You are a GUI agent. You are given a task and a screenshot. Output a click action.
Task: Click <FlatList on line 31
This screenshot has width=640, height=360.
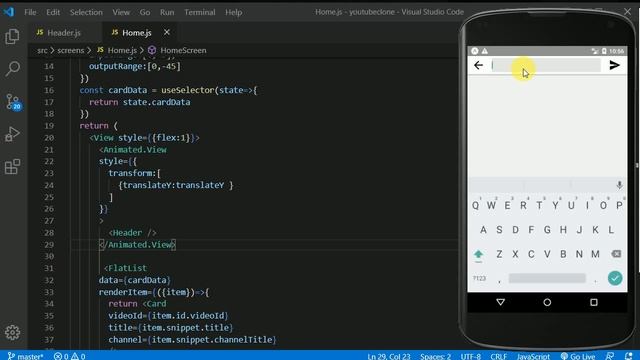coord(125,268)
